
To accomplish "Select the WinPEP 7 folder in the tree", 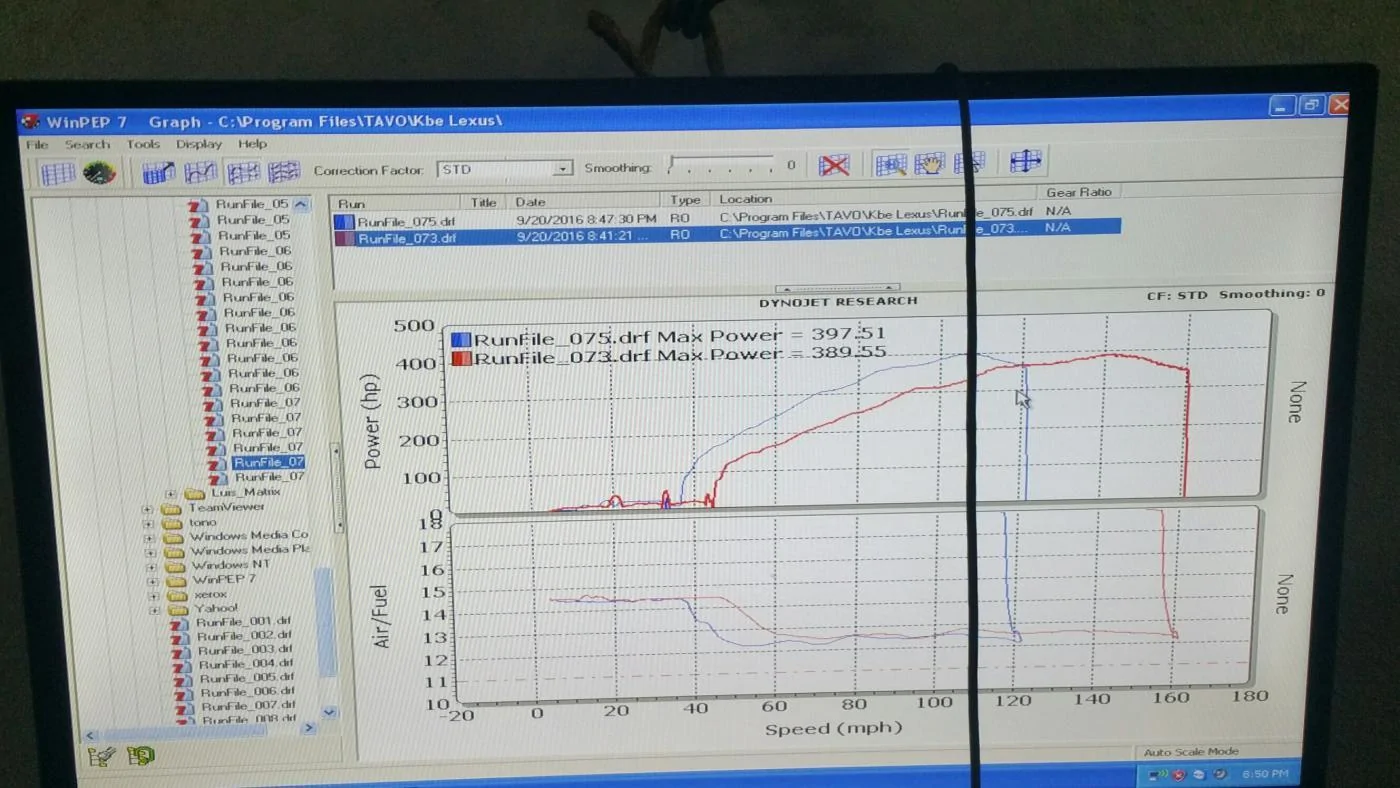I will [224, 579].
